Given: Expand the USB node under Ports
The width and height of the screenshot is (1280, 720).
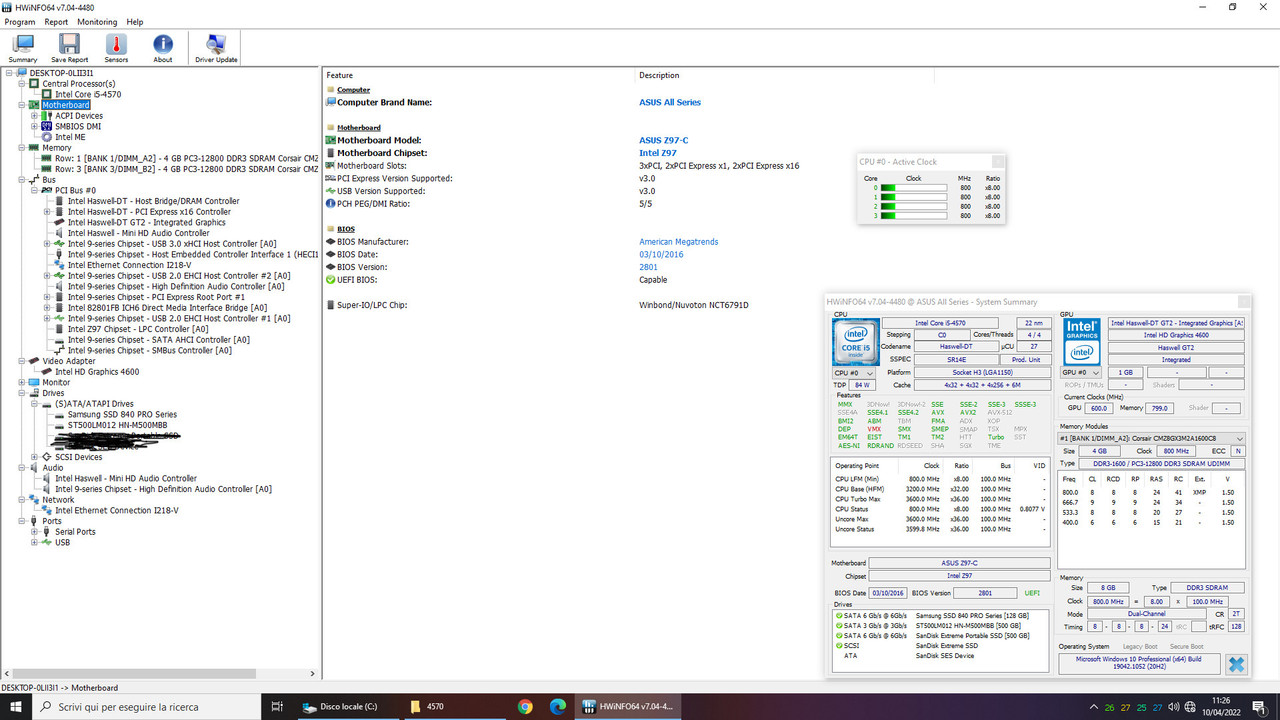Looking at the screenshot, I should (34, 542).
